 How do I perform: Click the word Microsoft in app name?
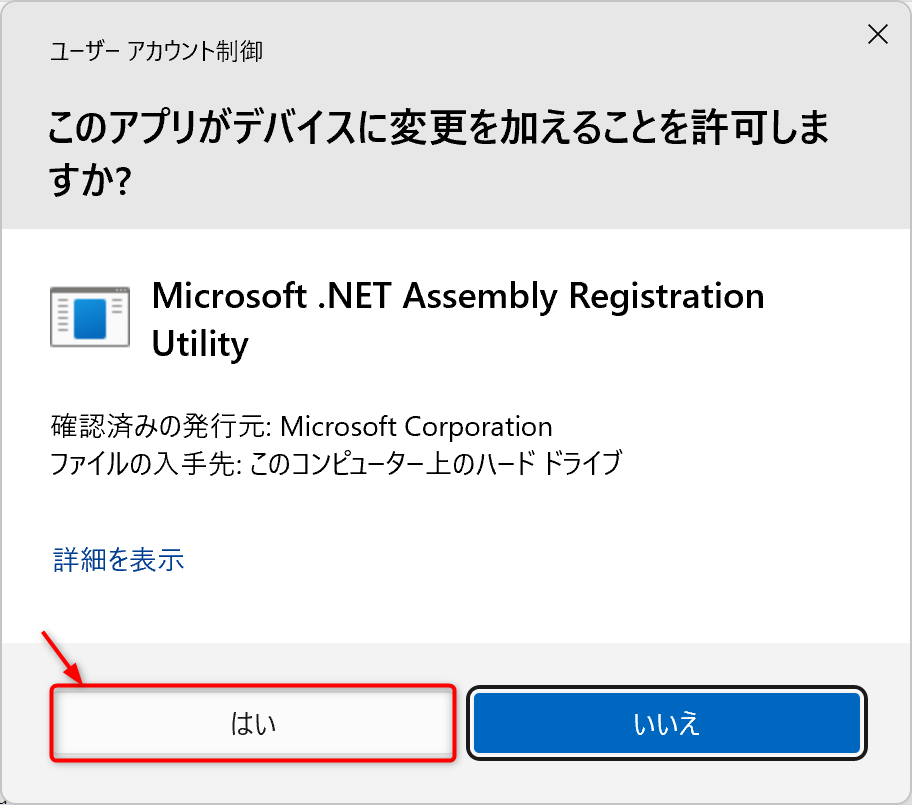click(x=224, y=296)
